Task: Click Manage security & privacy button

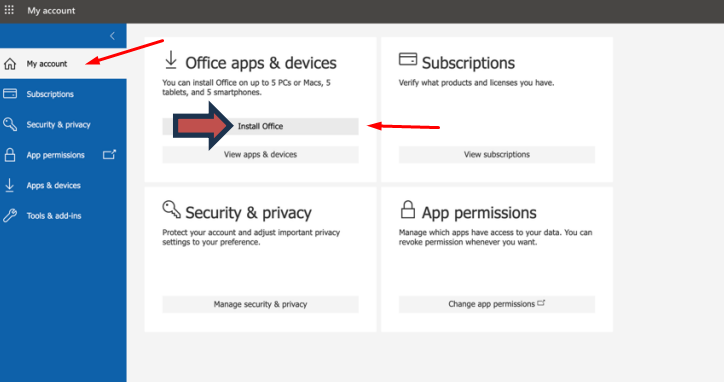Action: coord(260,304)
